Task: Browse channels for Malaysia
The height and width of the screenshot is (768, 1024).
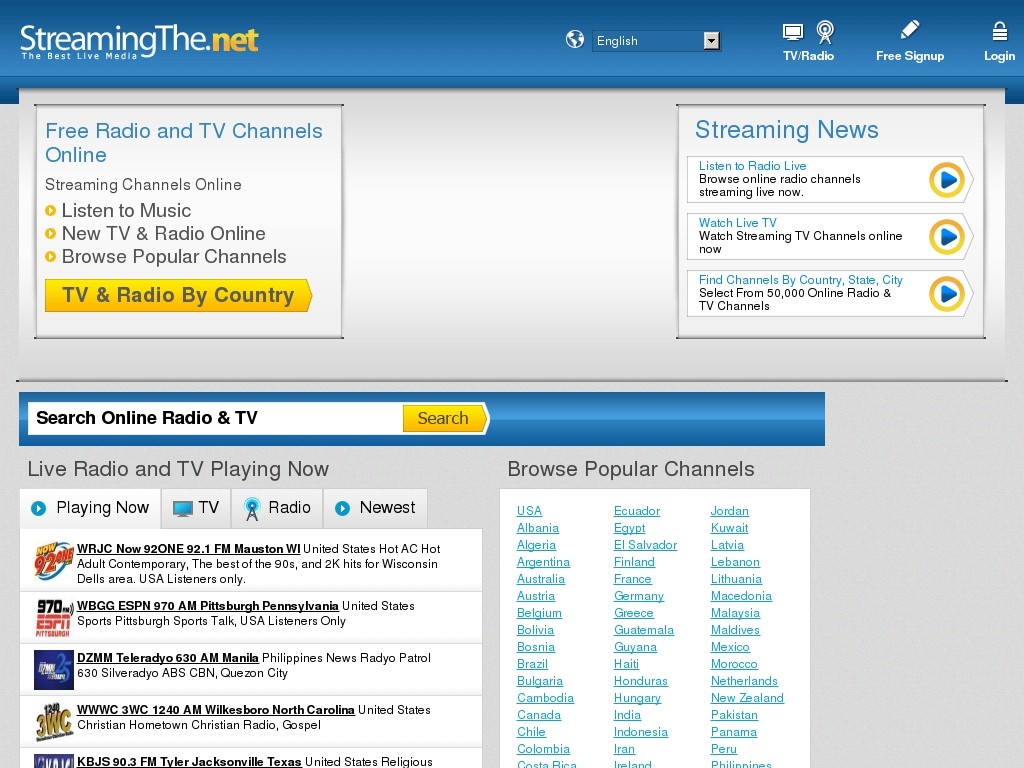Action: (x=735, y=613)
